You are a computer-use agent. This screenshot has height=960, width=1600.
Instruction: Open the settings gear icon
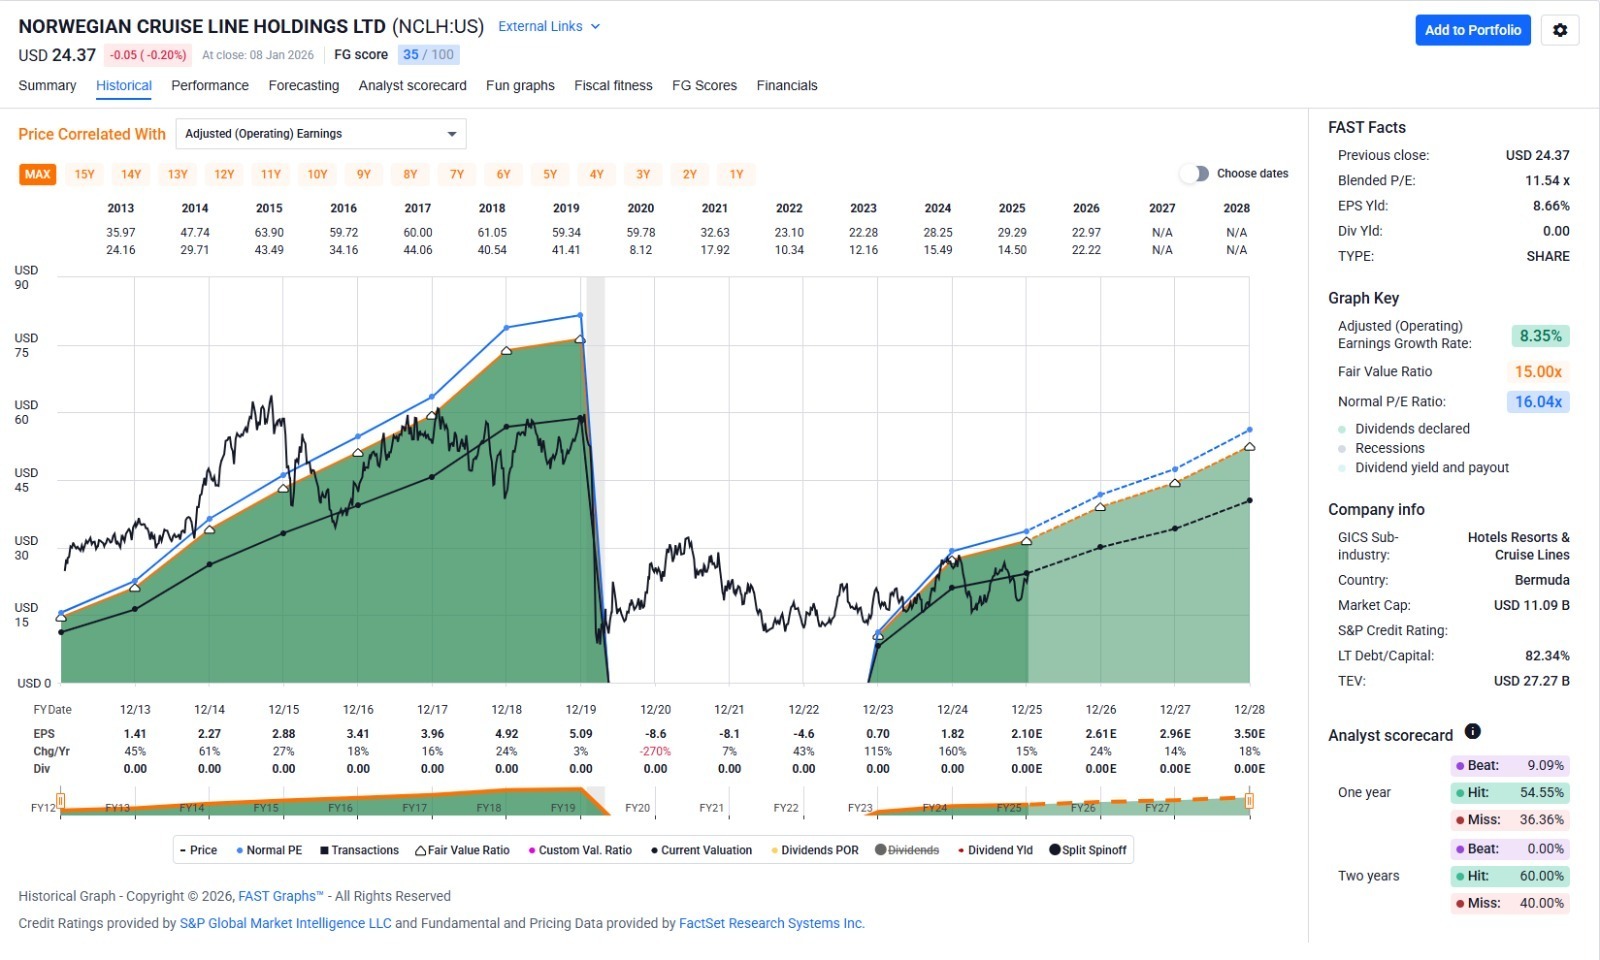[1559, 30]
